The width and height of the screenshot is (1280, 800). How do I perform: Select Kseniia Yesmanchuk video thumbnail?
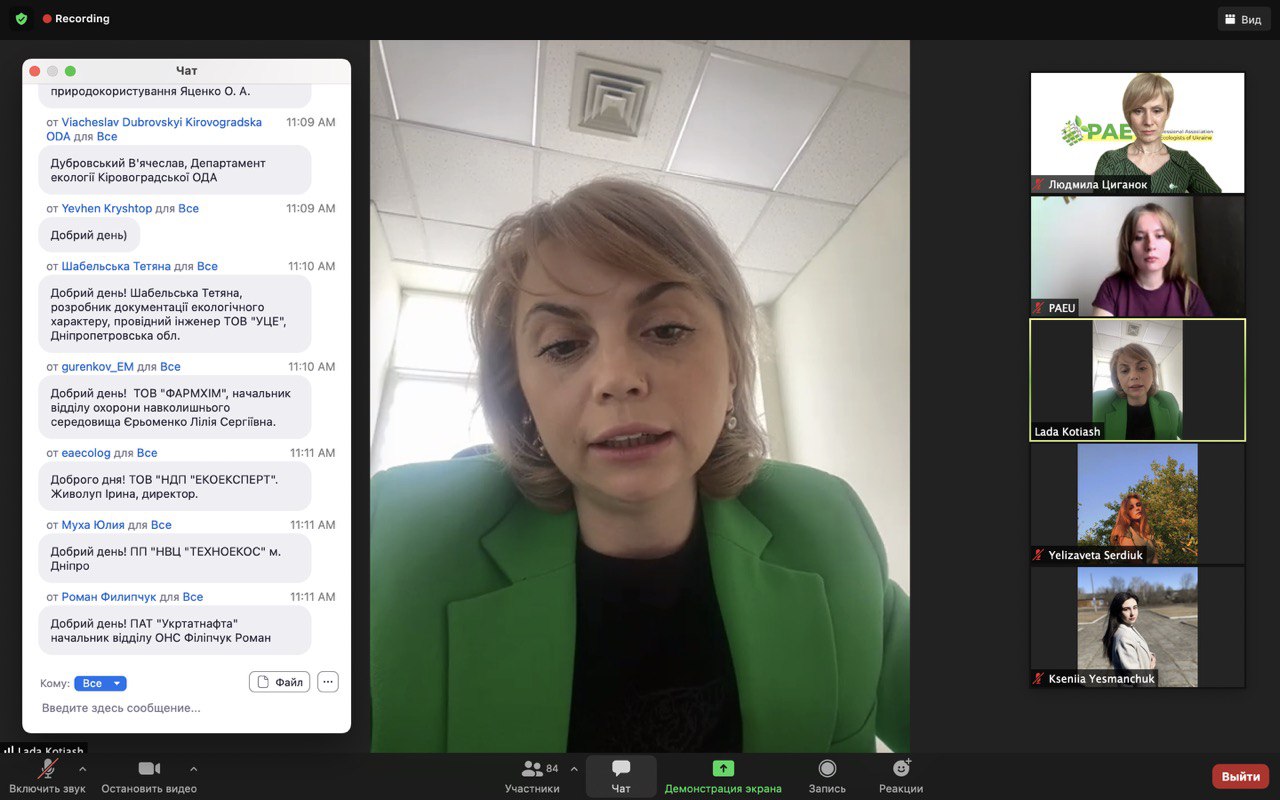[x=1137, y=627]
